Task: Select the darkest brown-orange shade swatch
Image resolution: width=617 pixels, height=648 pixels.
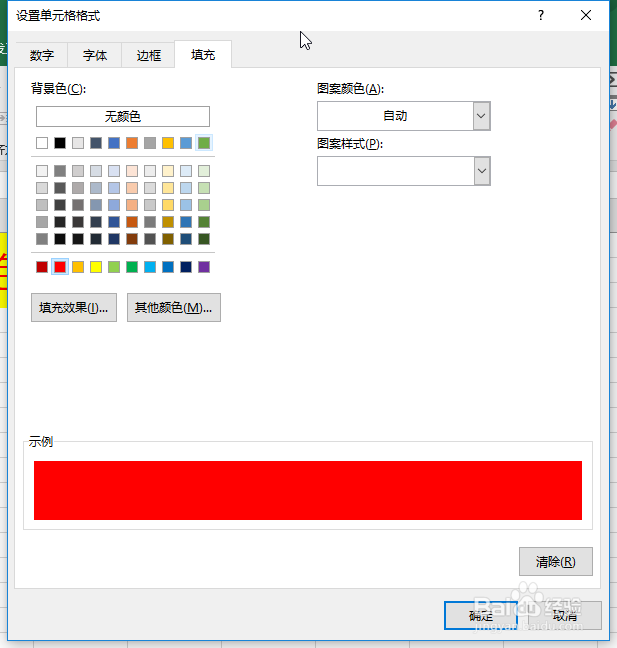Action: point(132,239)
